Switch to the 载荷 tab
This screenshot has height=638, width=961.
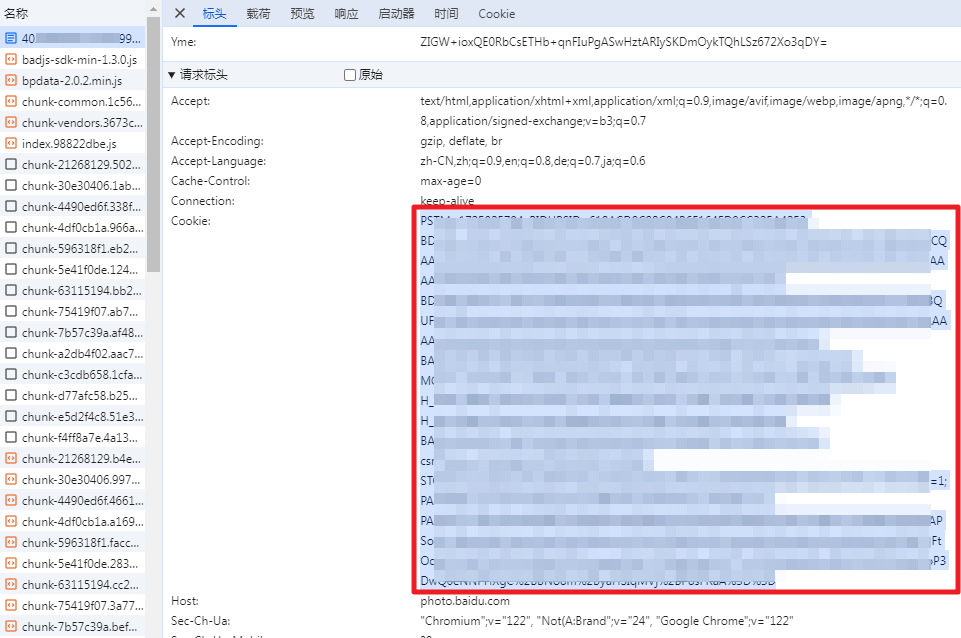point(259,14)
